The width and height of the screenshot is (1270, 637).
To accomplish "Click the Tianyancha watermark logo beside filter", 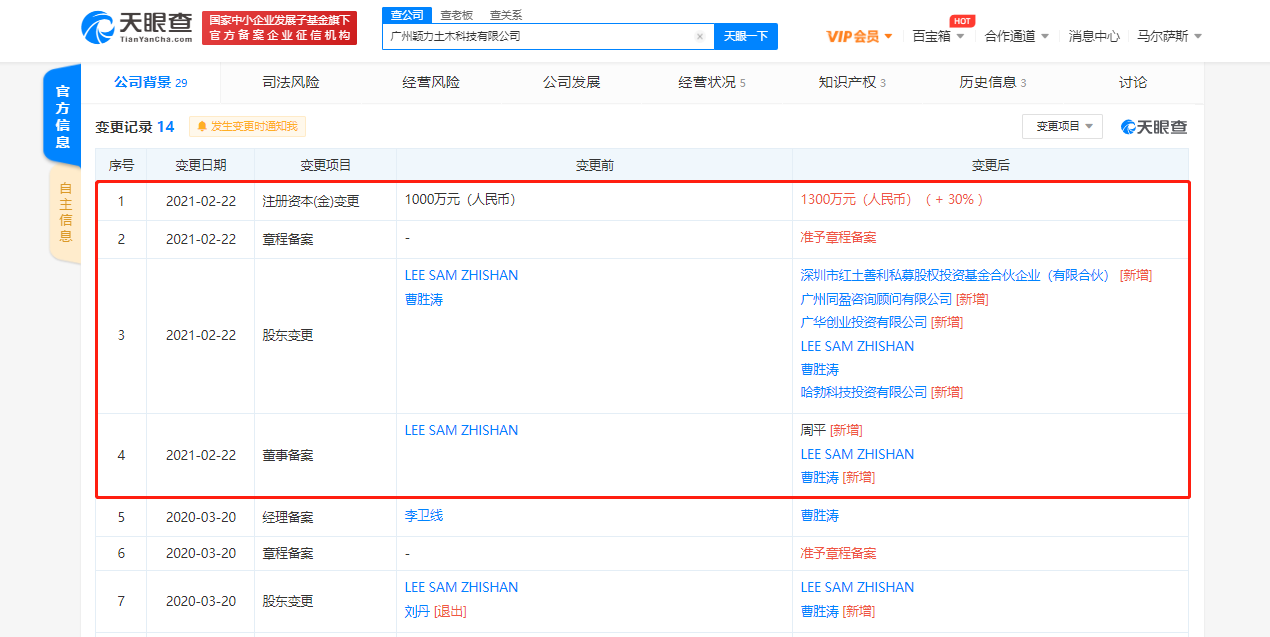I will [1154, 127].
